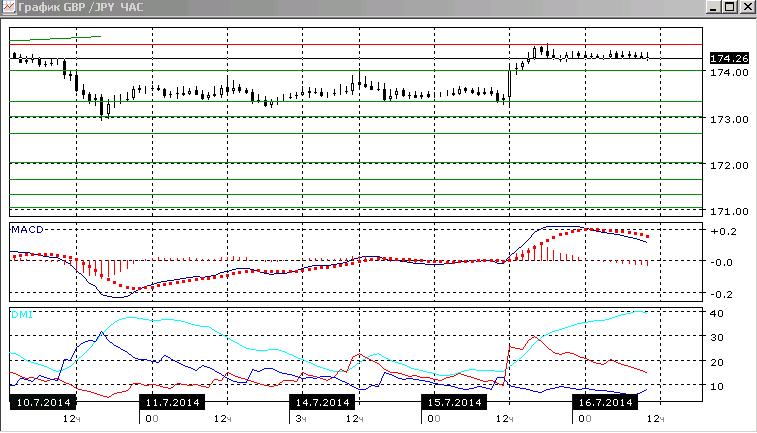Click the 15.7.2014 date marker

click(454, 403)
